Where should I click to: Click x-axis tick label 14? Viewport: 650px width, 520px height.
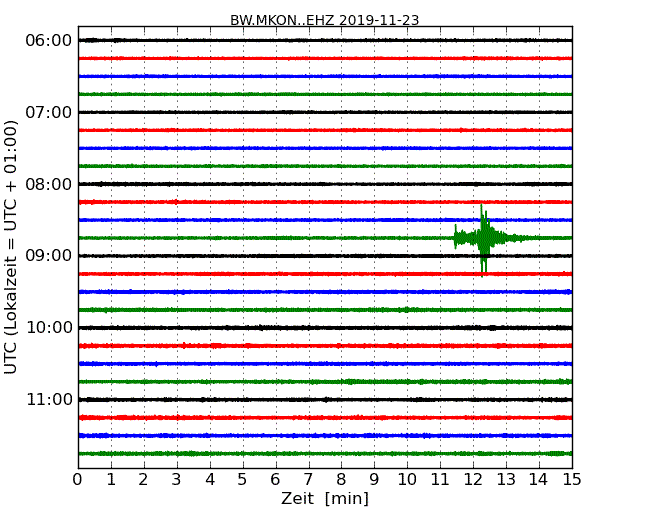(x=539, y=480)
